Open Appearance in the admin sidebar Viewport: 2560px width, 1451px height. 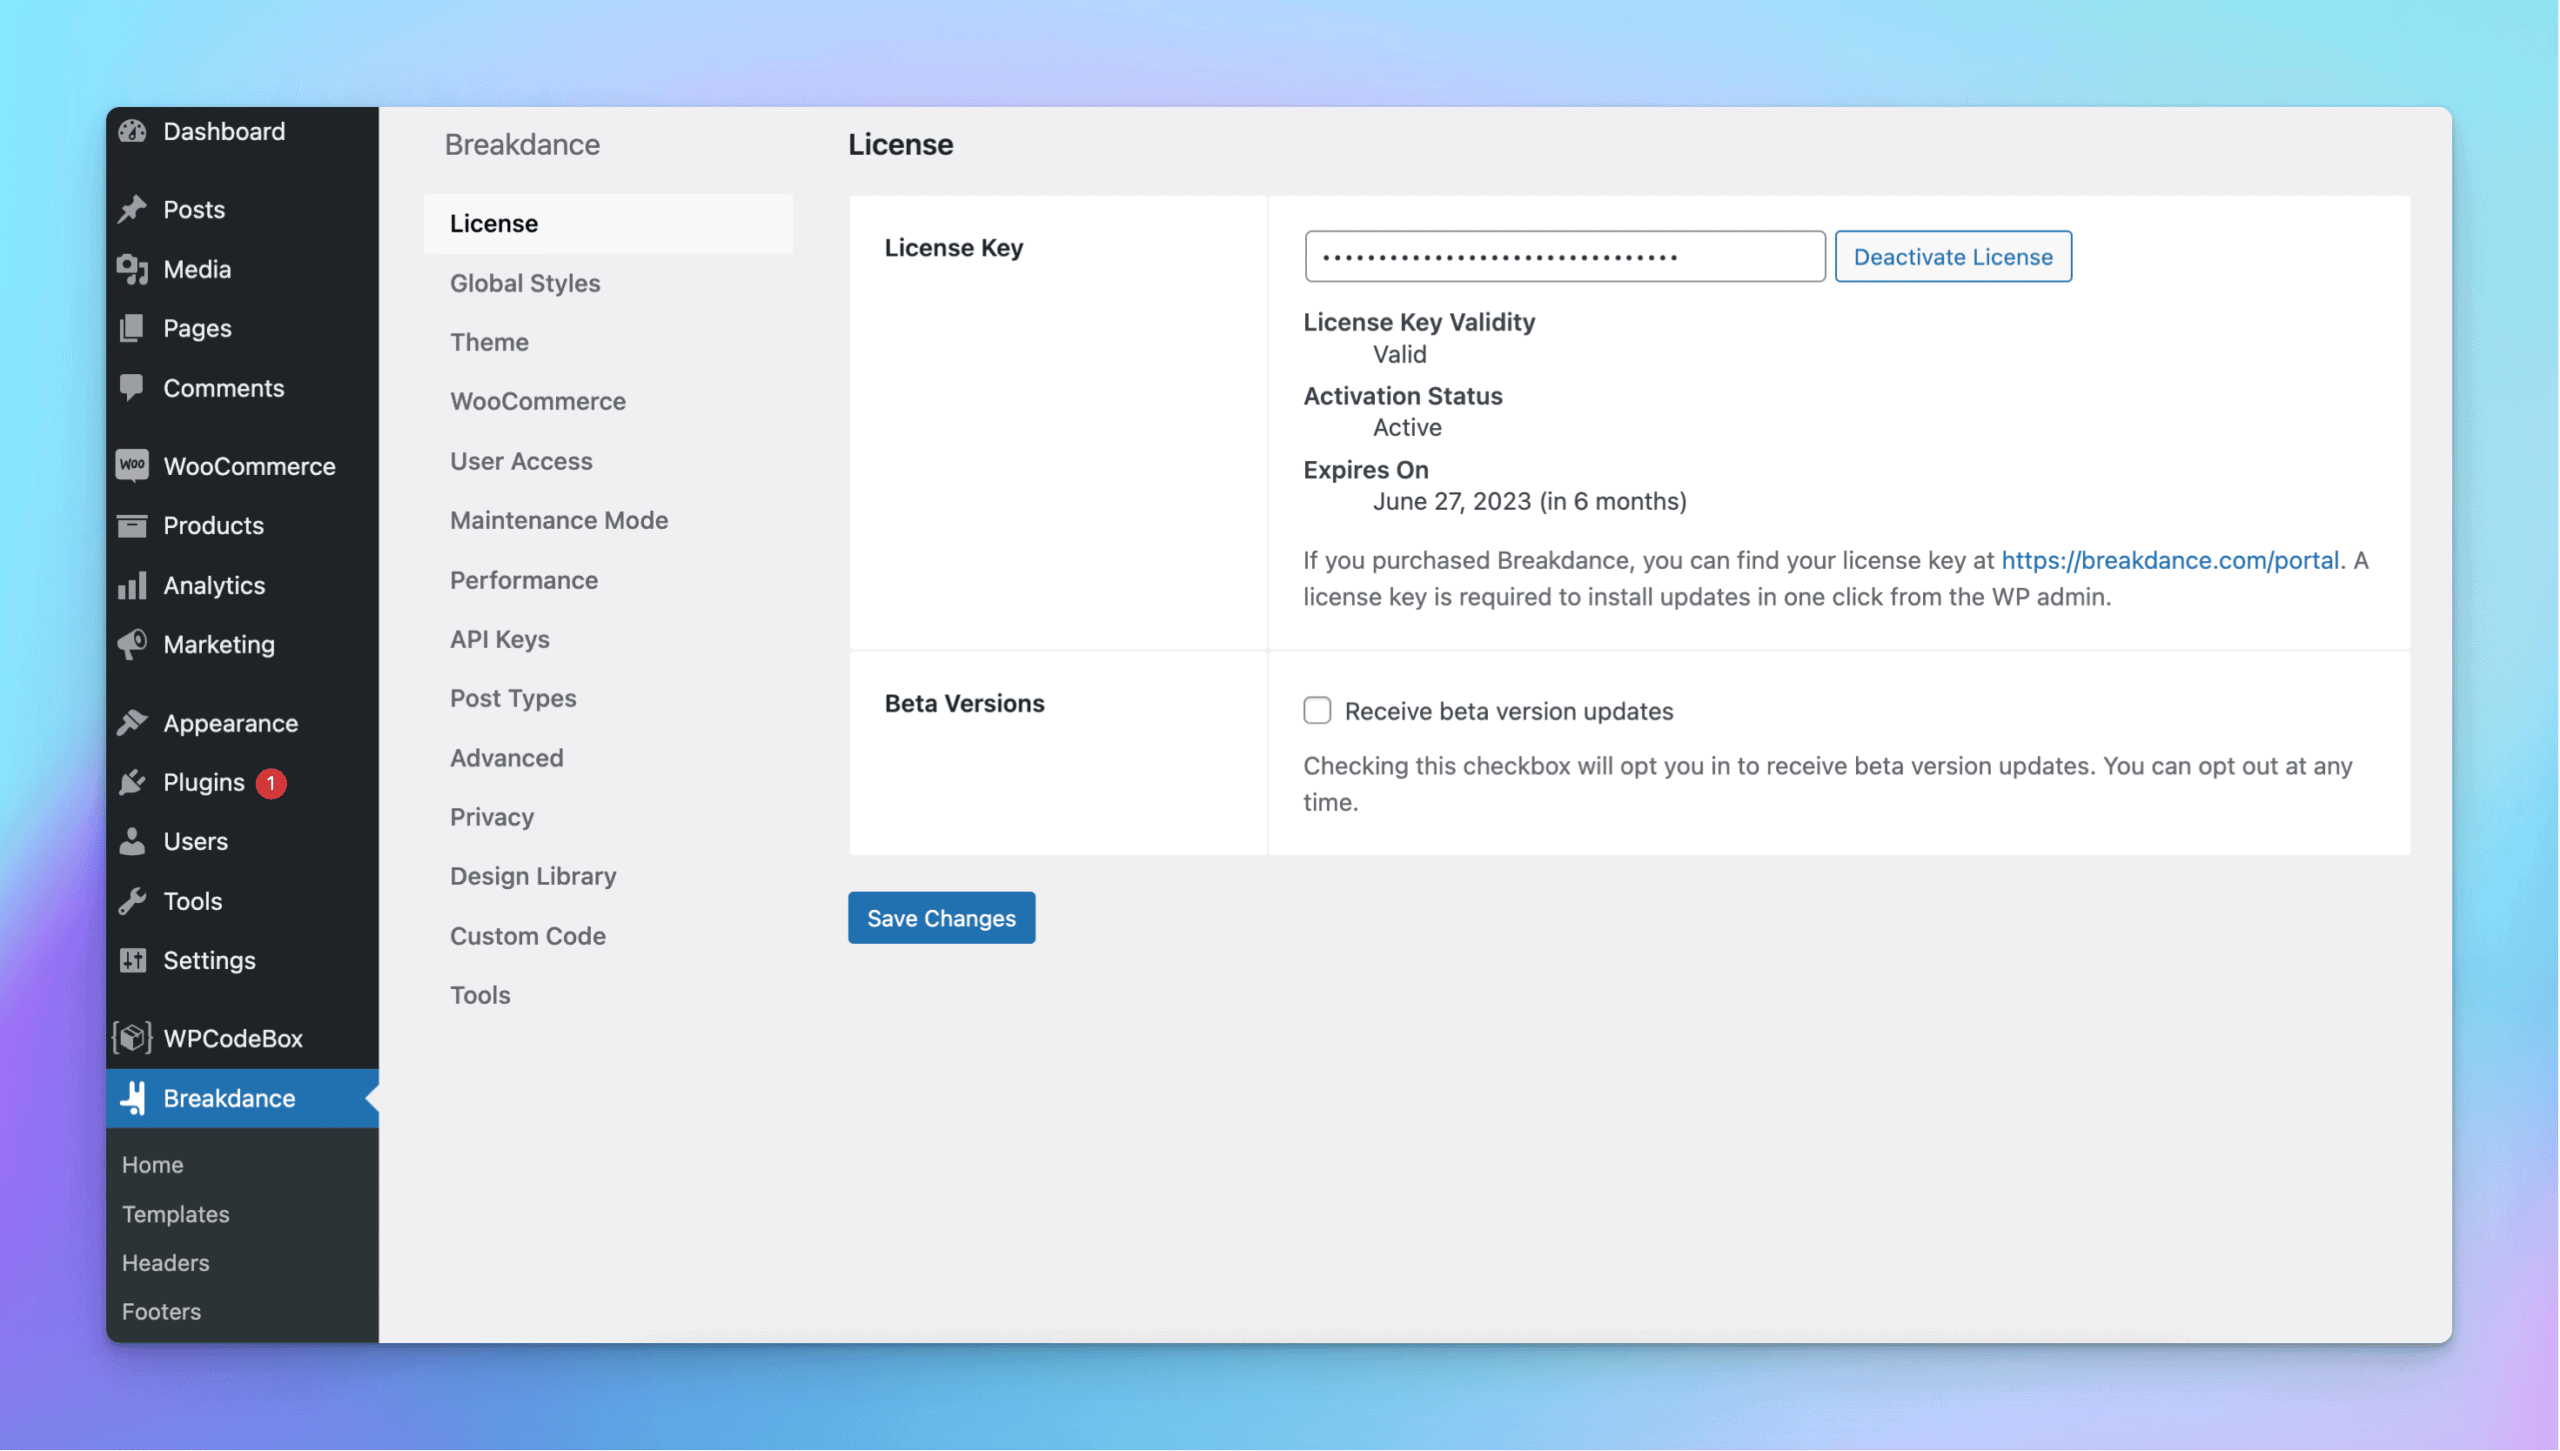coord(242,722)
